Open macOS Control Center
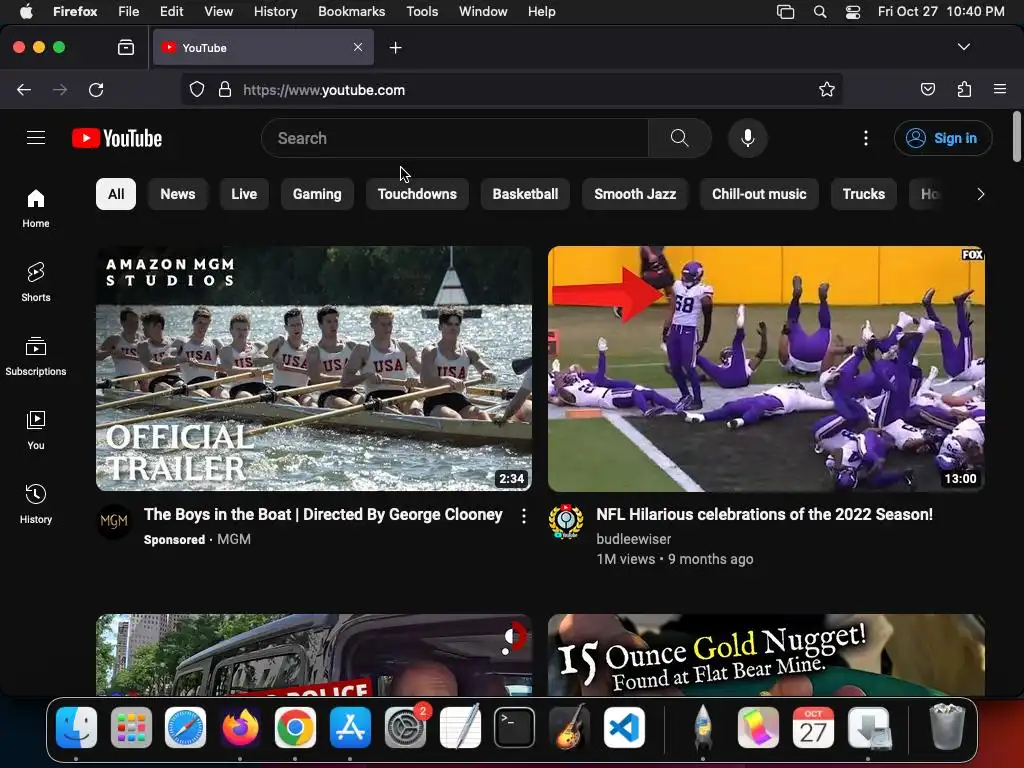The height and width of the screenshot is (768, 1024). pyautogui.click(x=852, y=12)
